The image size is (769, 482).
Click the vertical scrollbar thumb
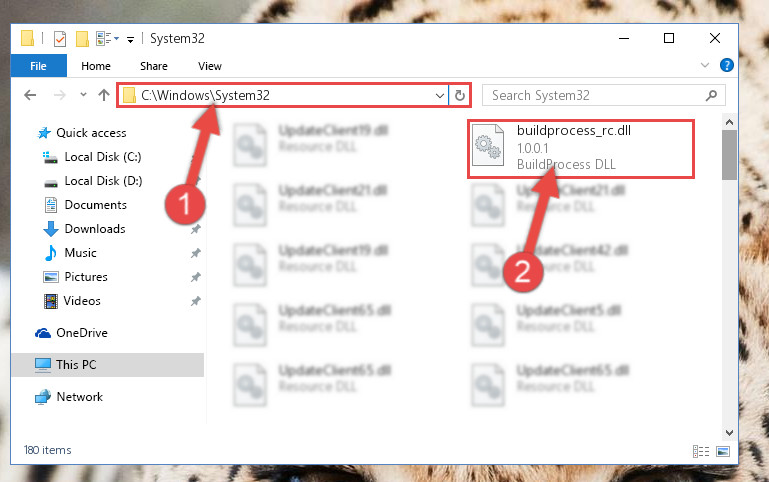[729, 154]
